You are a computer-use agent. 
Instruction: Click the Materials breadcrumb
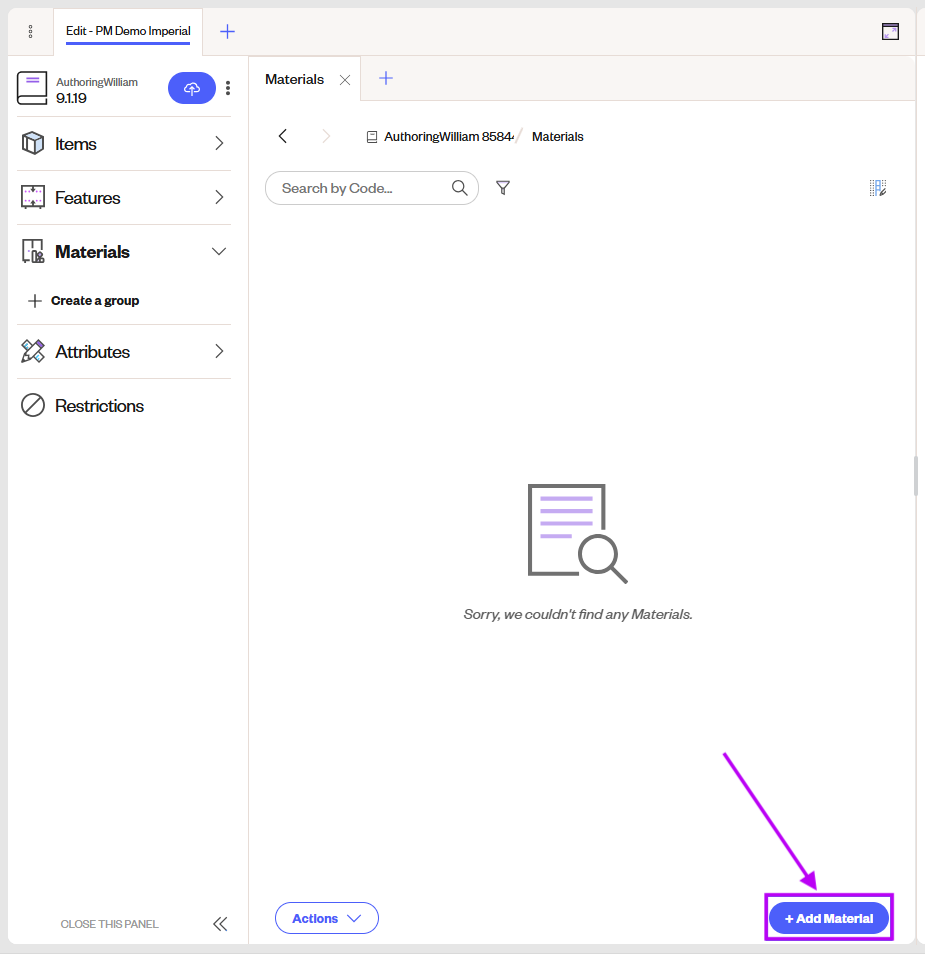pyautogui.click(x=557, y=136)
